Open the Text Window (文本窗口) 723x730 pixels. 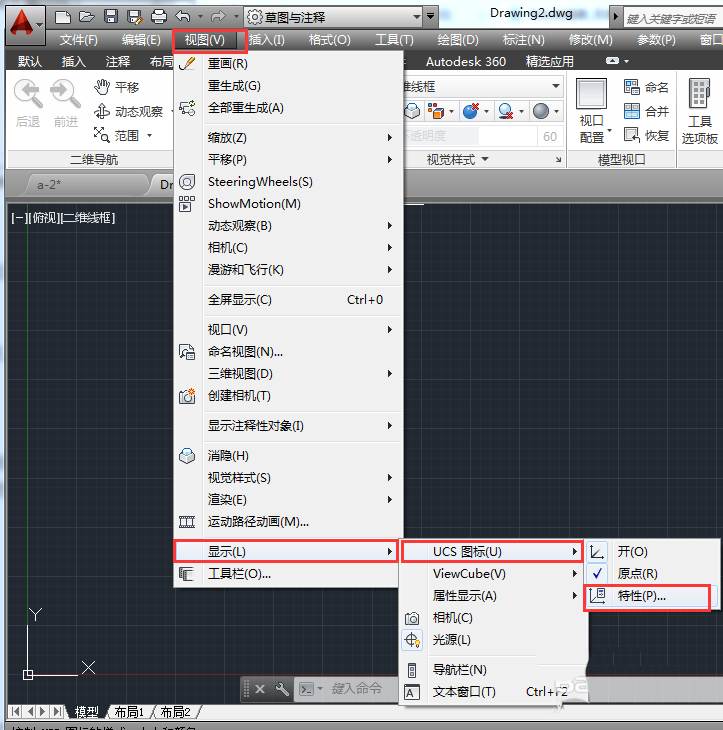pyautogui.click(x=493, y=692)
